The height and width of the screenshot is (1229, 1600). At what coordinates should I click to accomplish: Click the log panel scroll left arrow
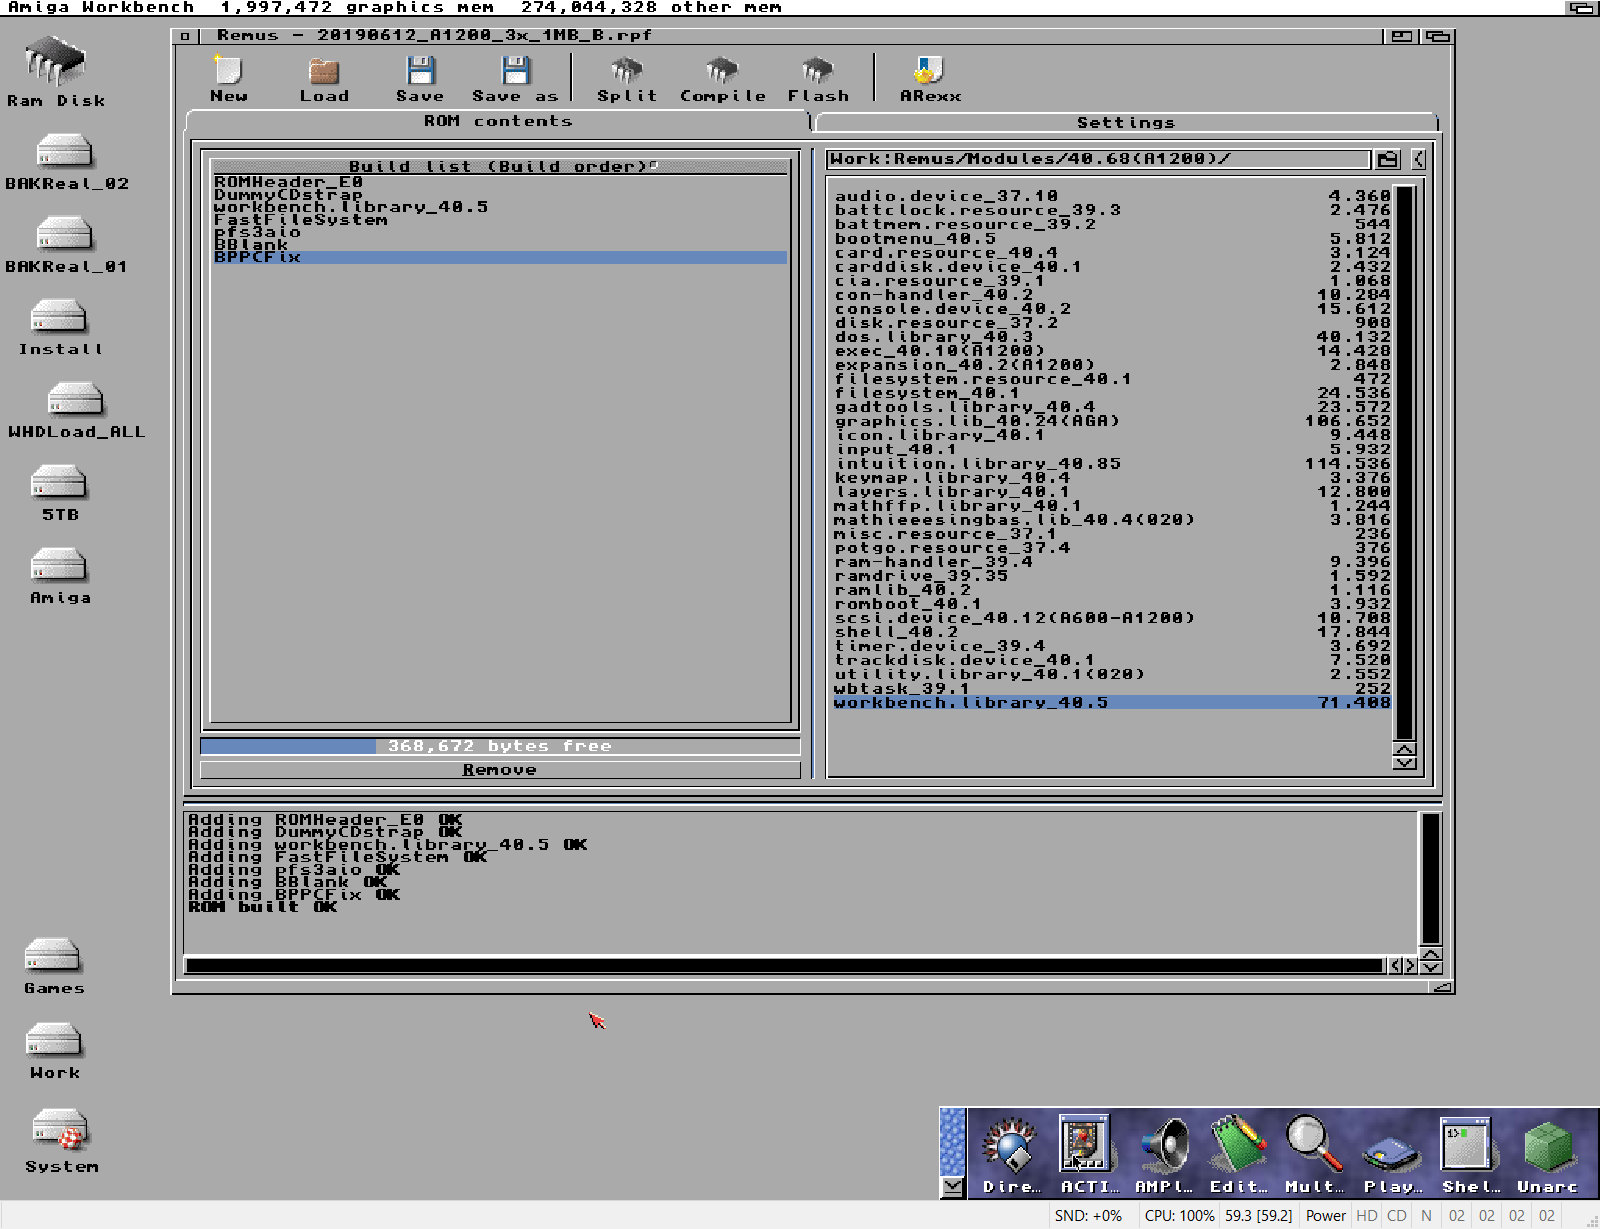pyautogui.click(x=1395, y=966)
